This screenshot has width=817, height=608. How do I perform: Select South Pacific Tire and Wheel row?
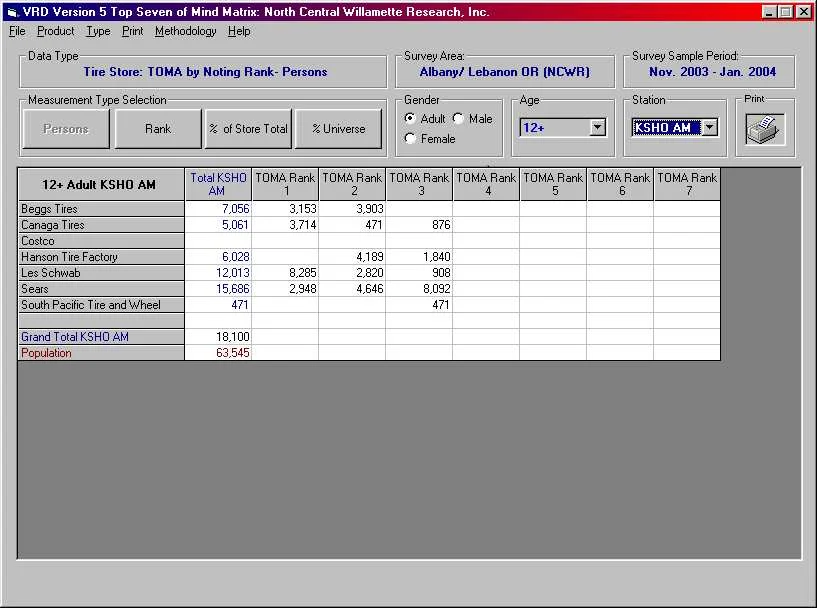[101, 305]
